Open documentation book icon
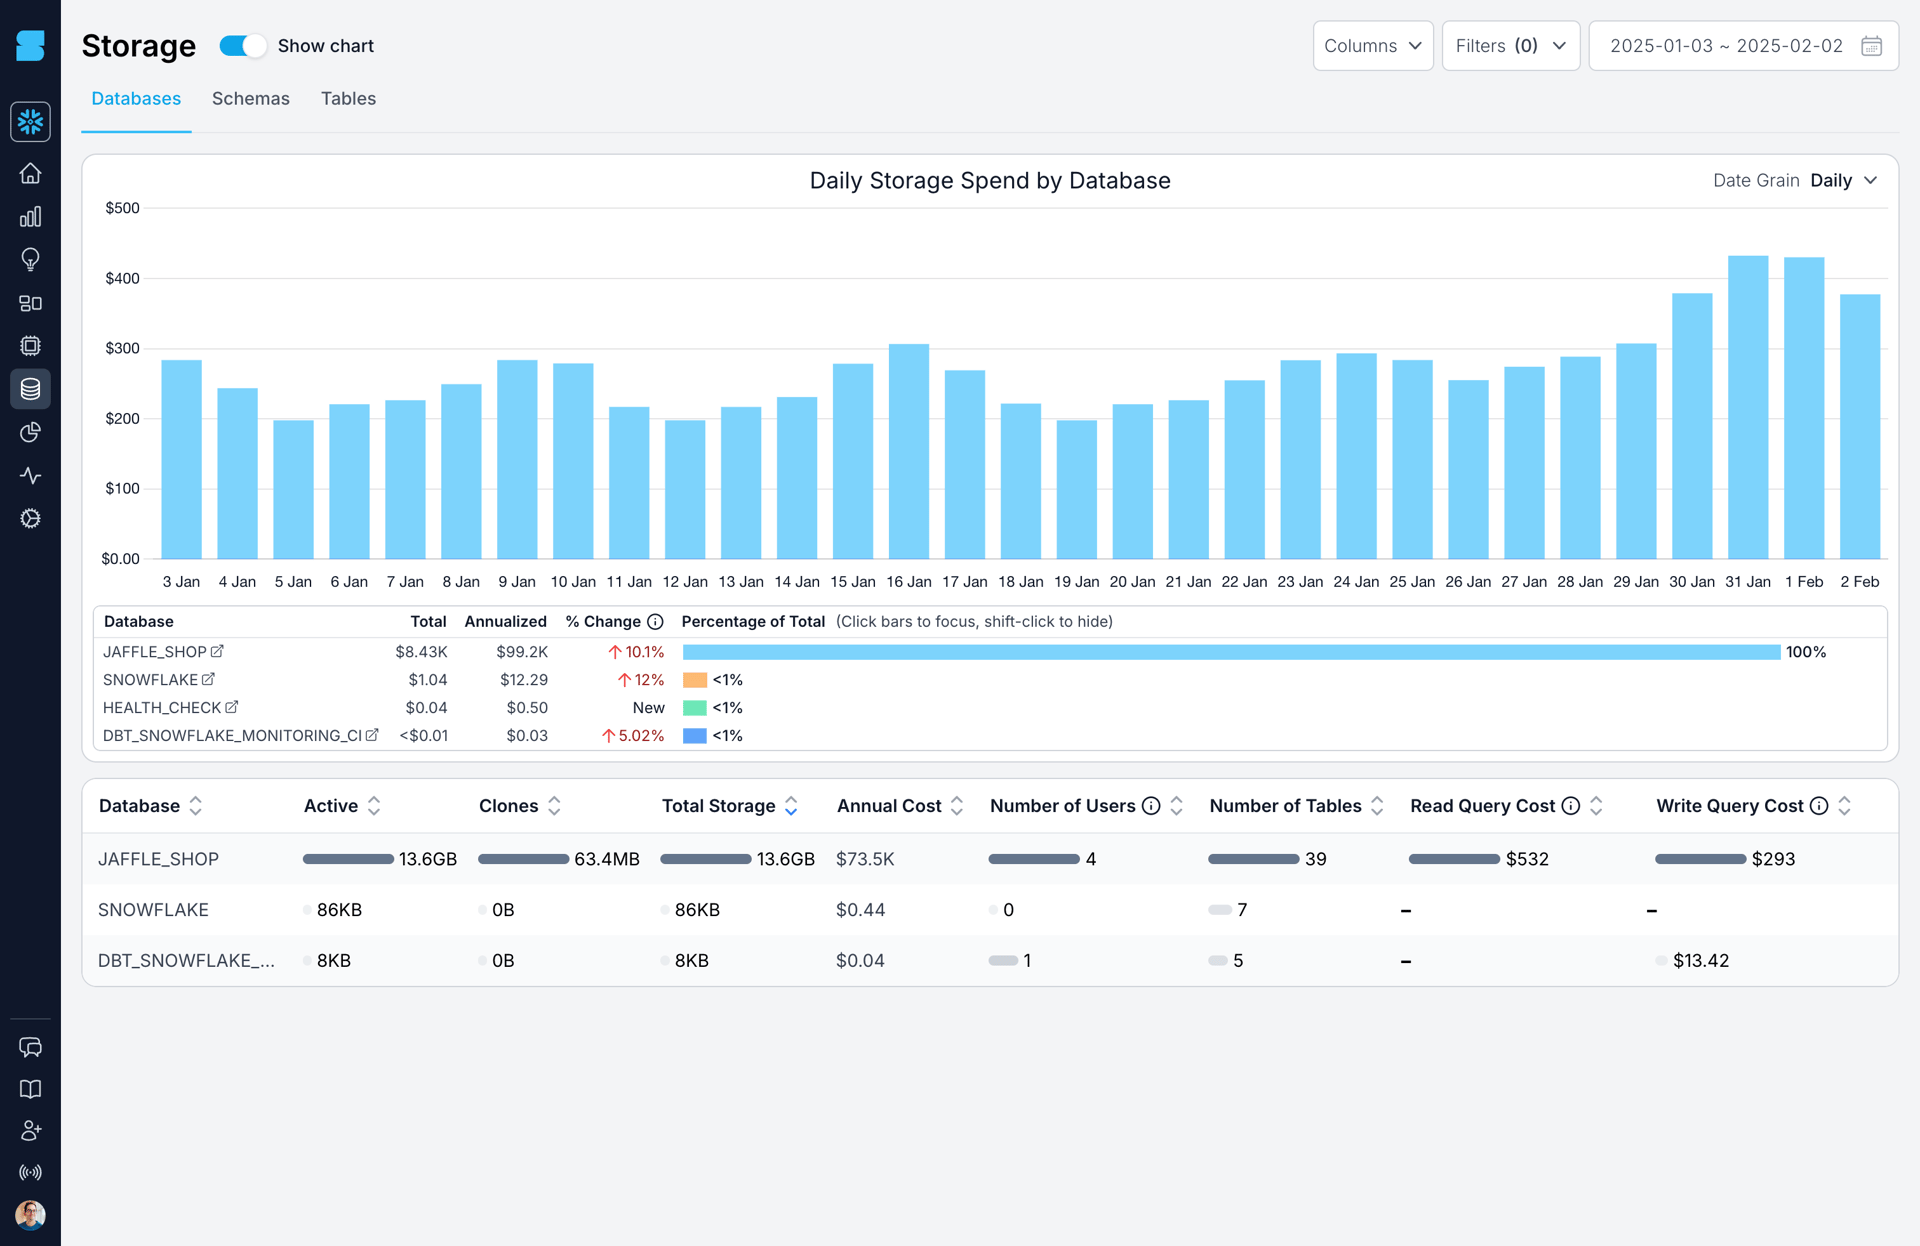The image size is (1920, 1246). coord(30,1089)
